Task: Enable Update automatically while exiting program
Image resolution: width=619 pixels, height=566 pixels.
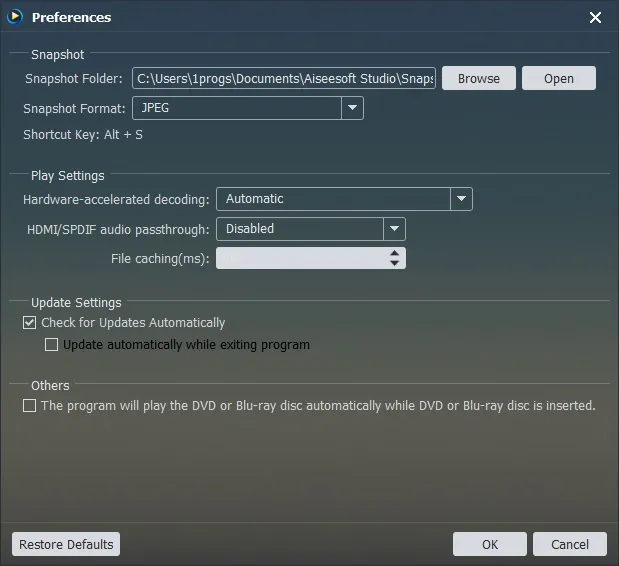Action: point(51,345)
